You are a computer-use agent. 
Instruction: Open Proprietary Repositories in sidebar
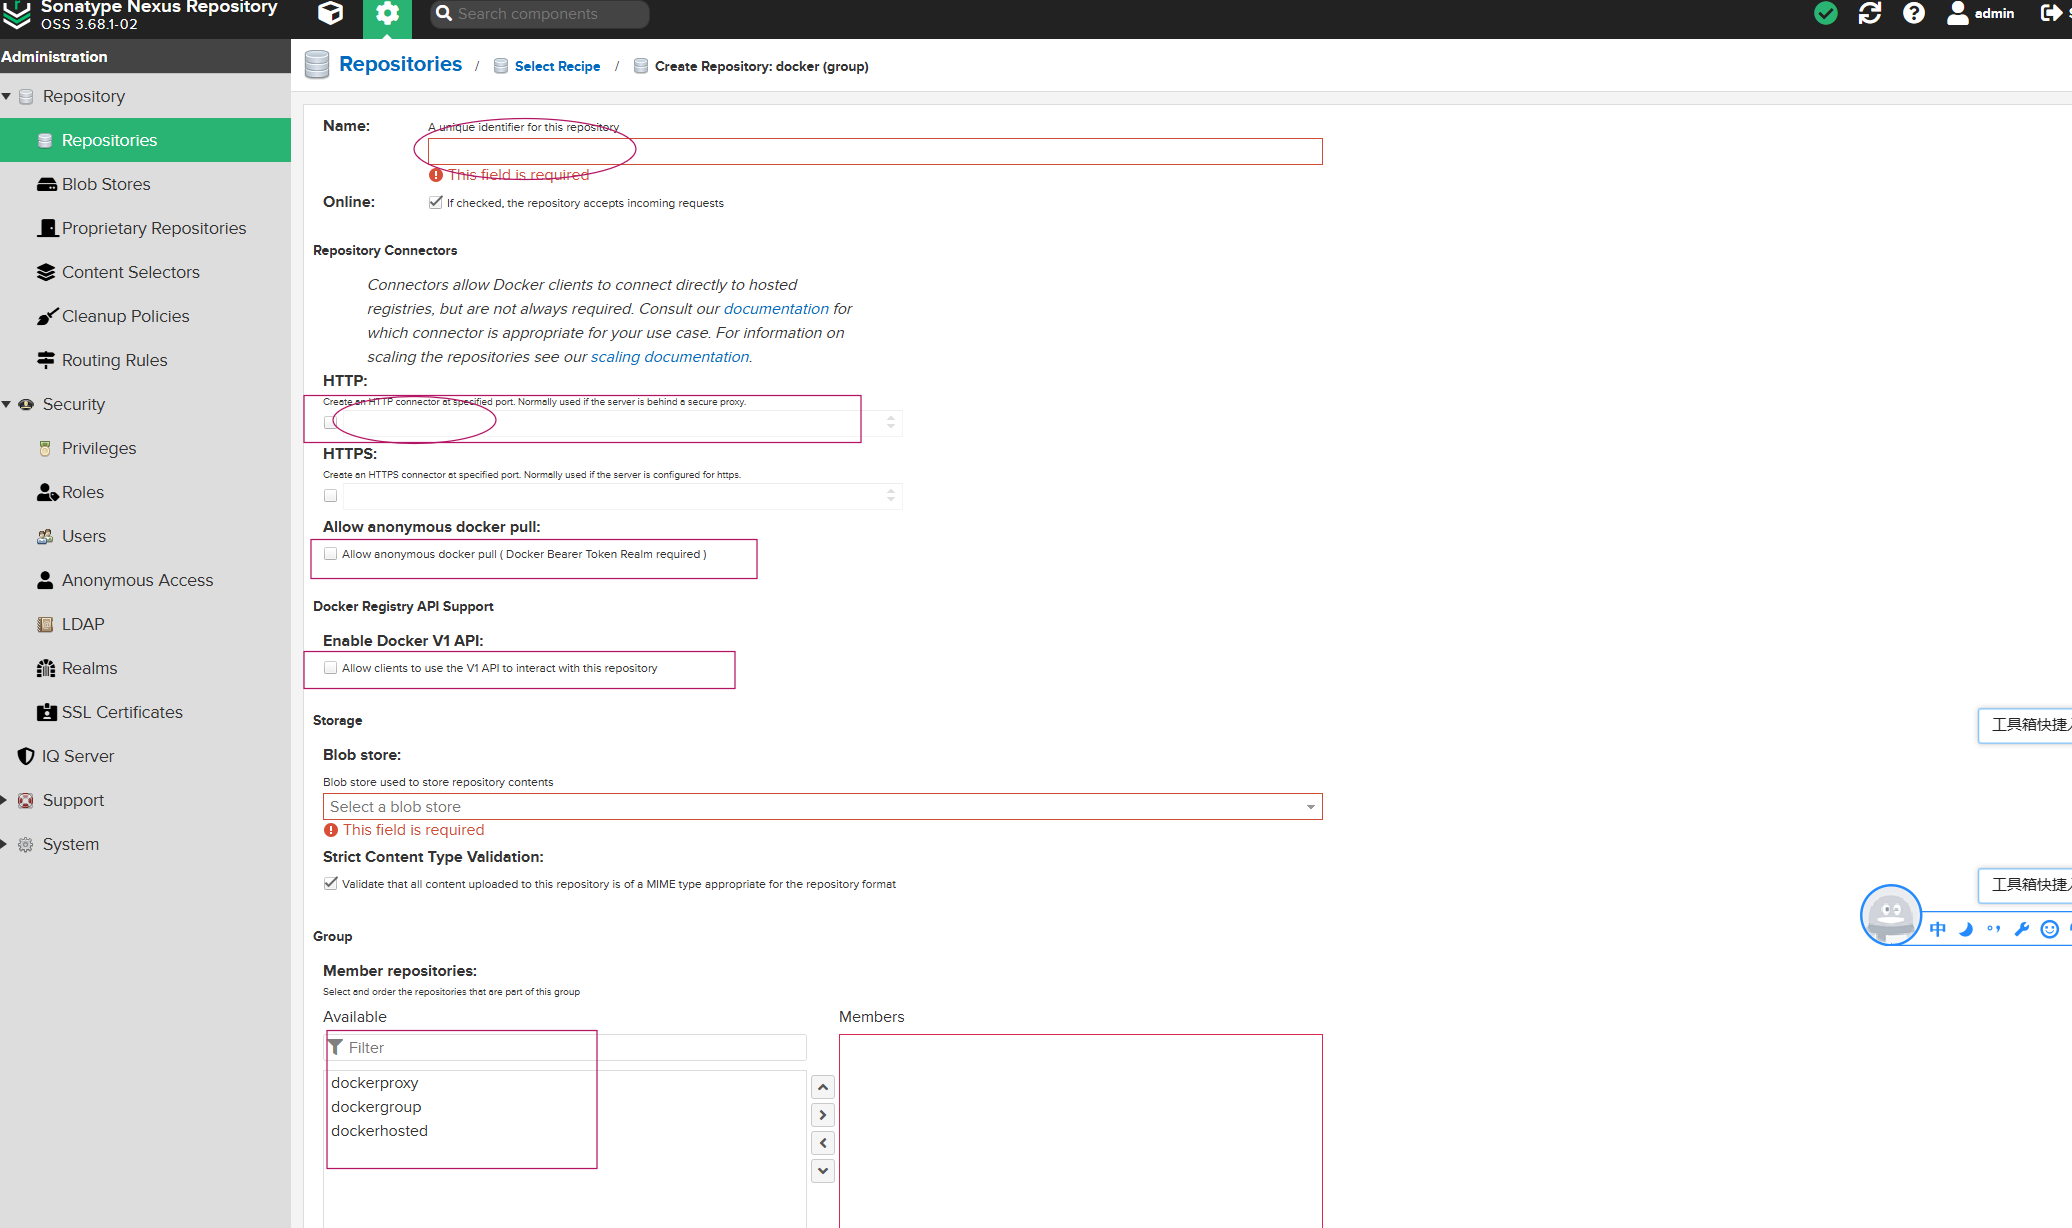pos(145,228)
